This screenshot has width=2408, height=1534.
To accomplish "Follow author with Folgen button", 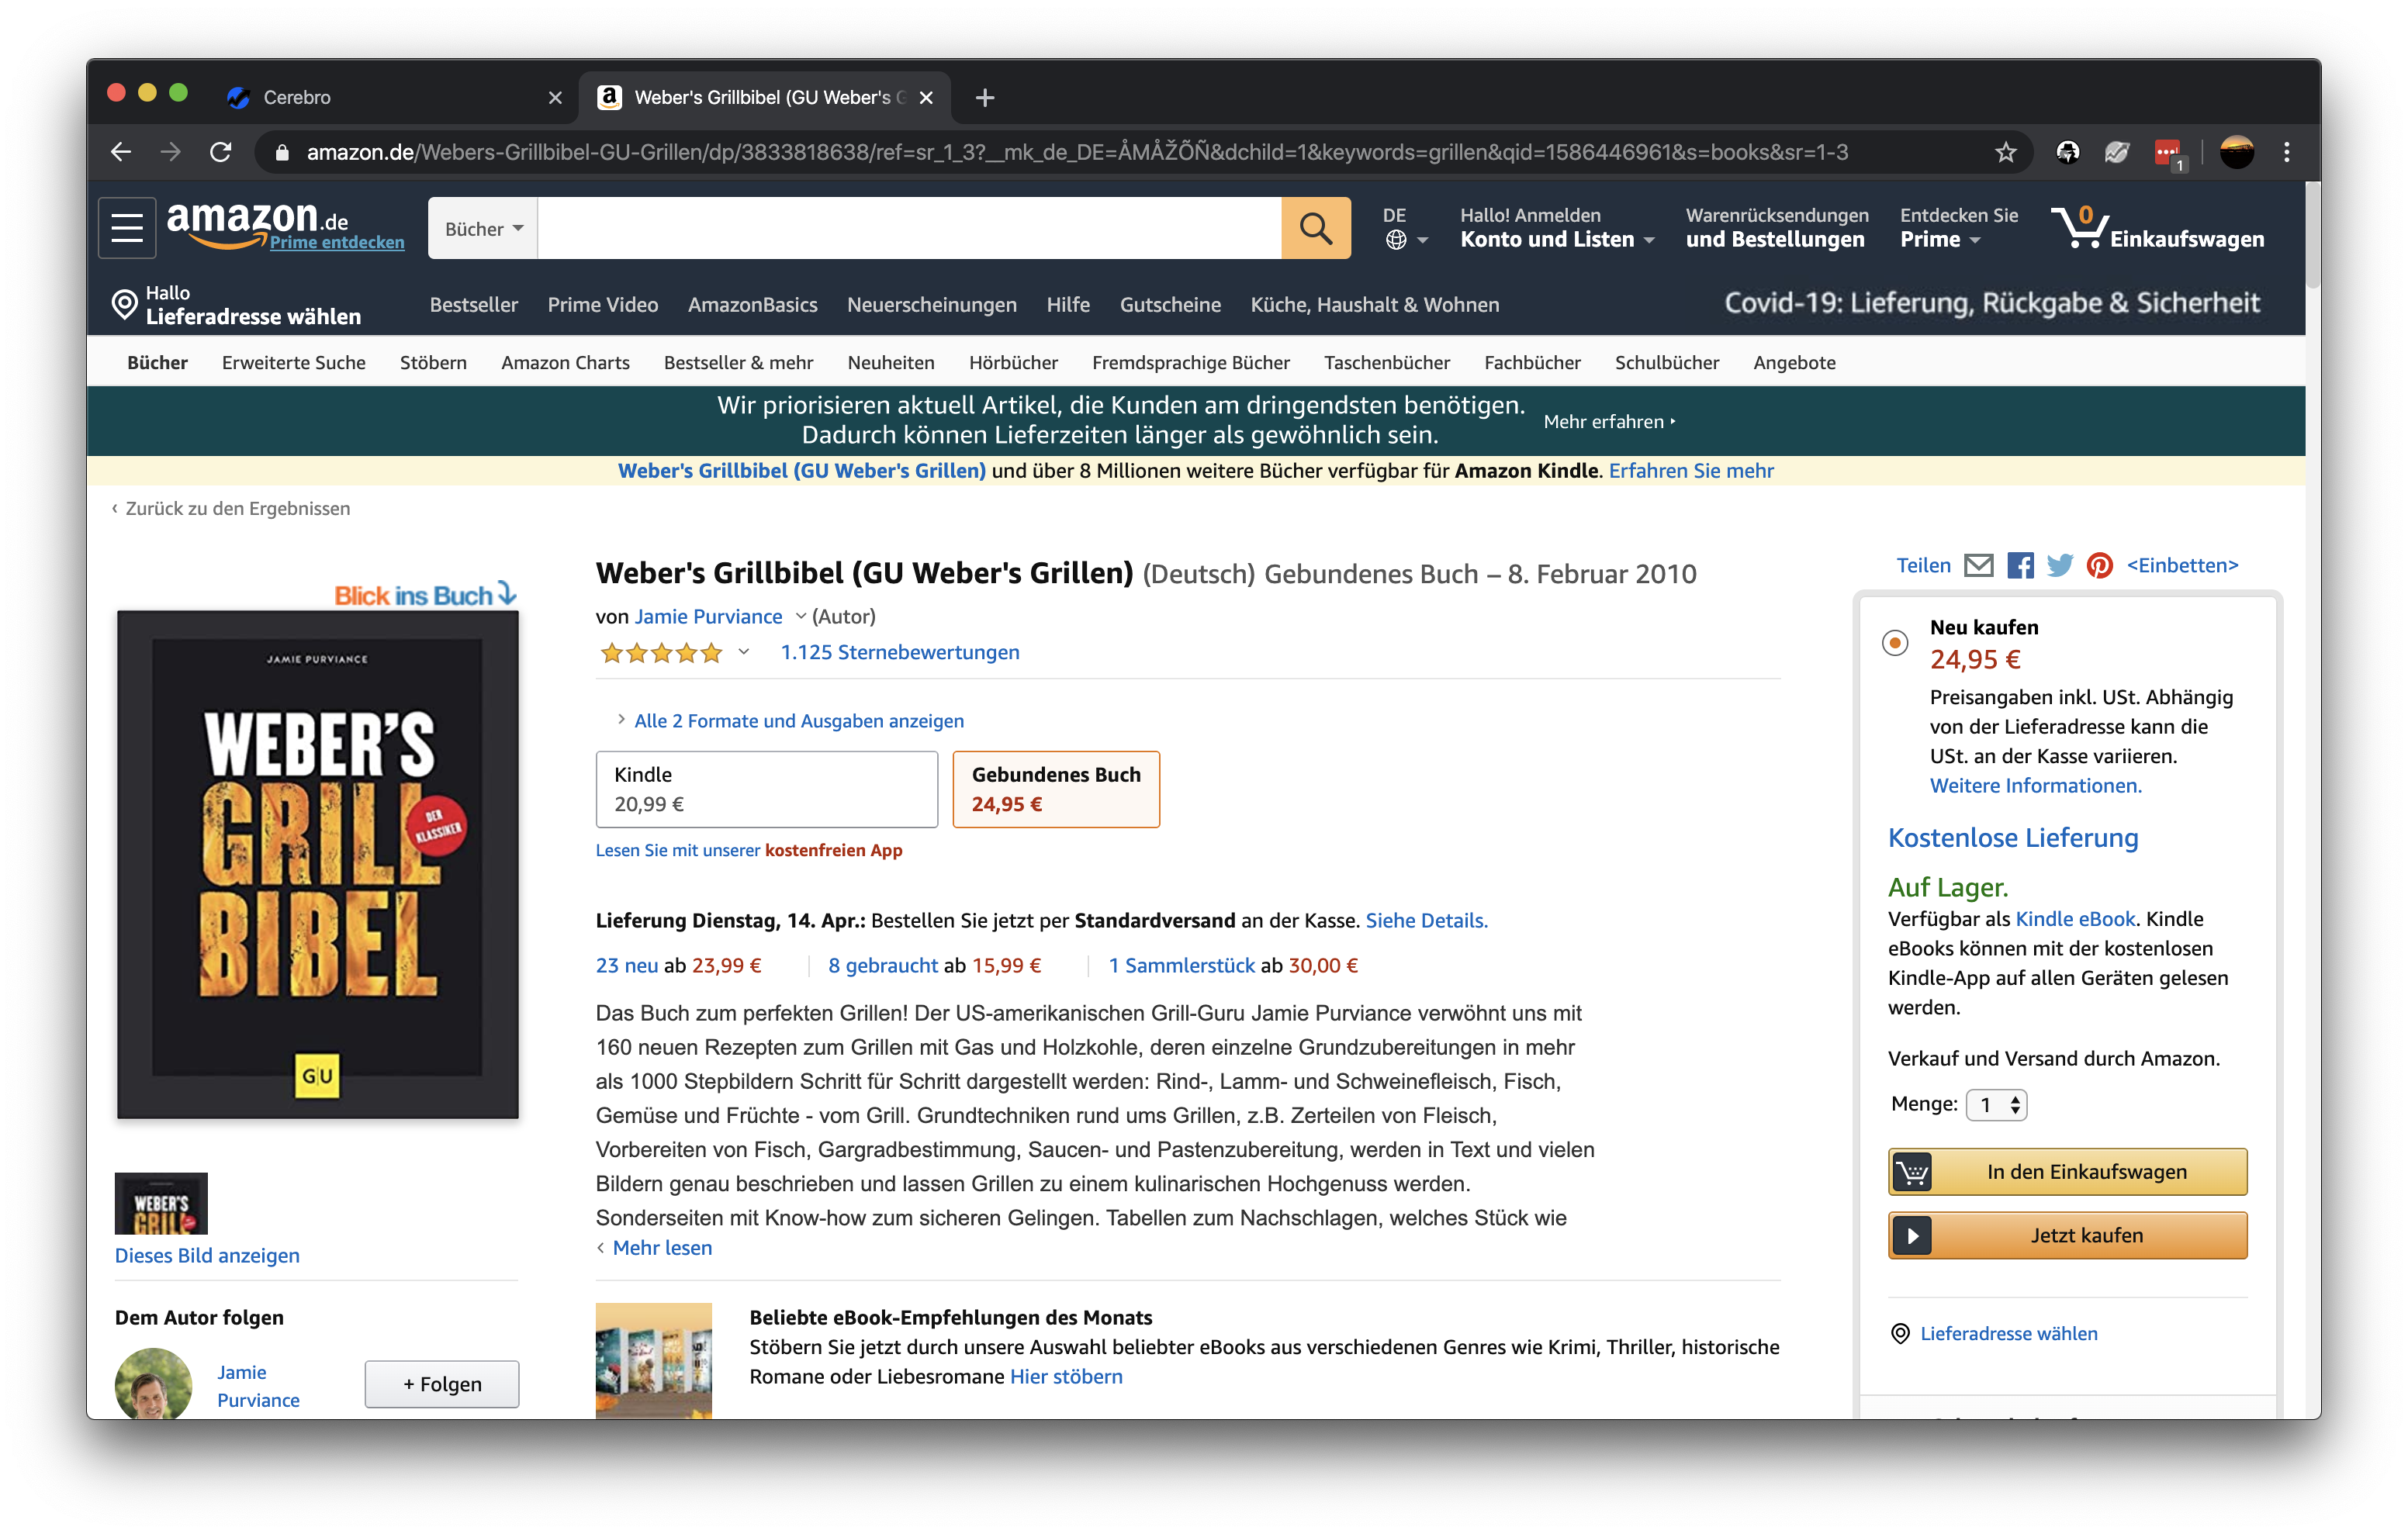I will click(441, 1384).
